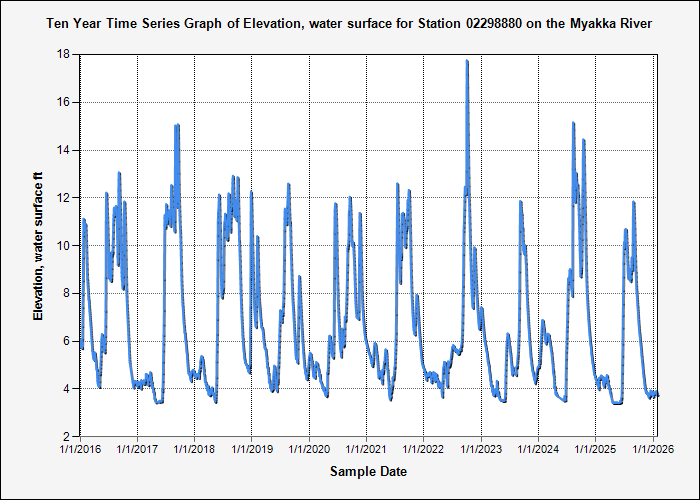Select the 1/1/2022 x-axis date label

click(425, 449)
